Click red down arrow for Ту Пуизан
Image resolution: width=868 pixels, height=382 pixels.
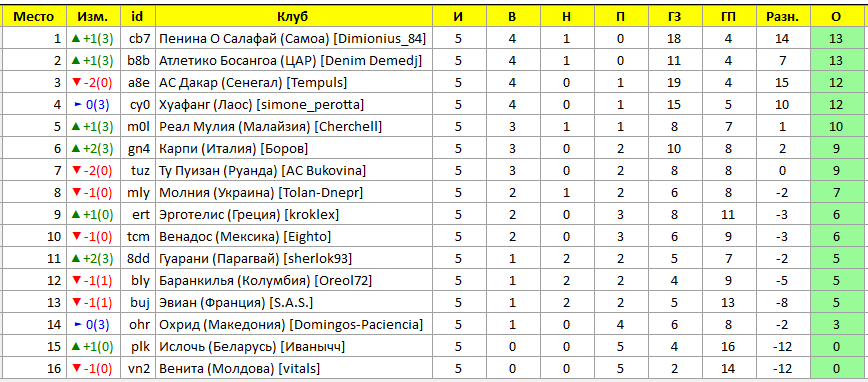pos(76,171)
